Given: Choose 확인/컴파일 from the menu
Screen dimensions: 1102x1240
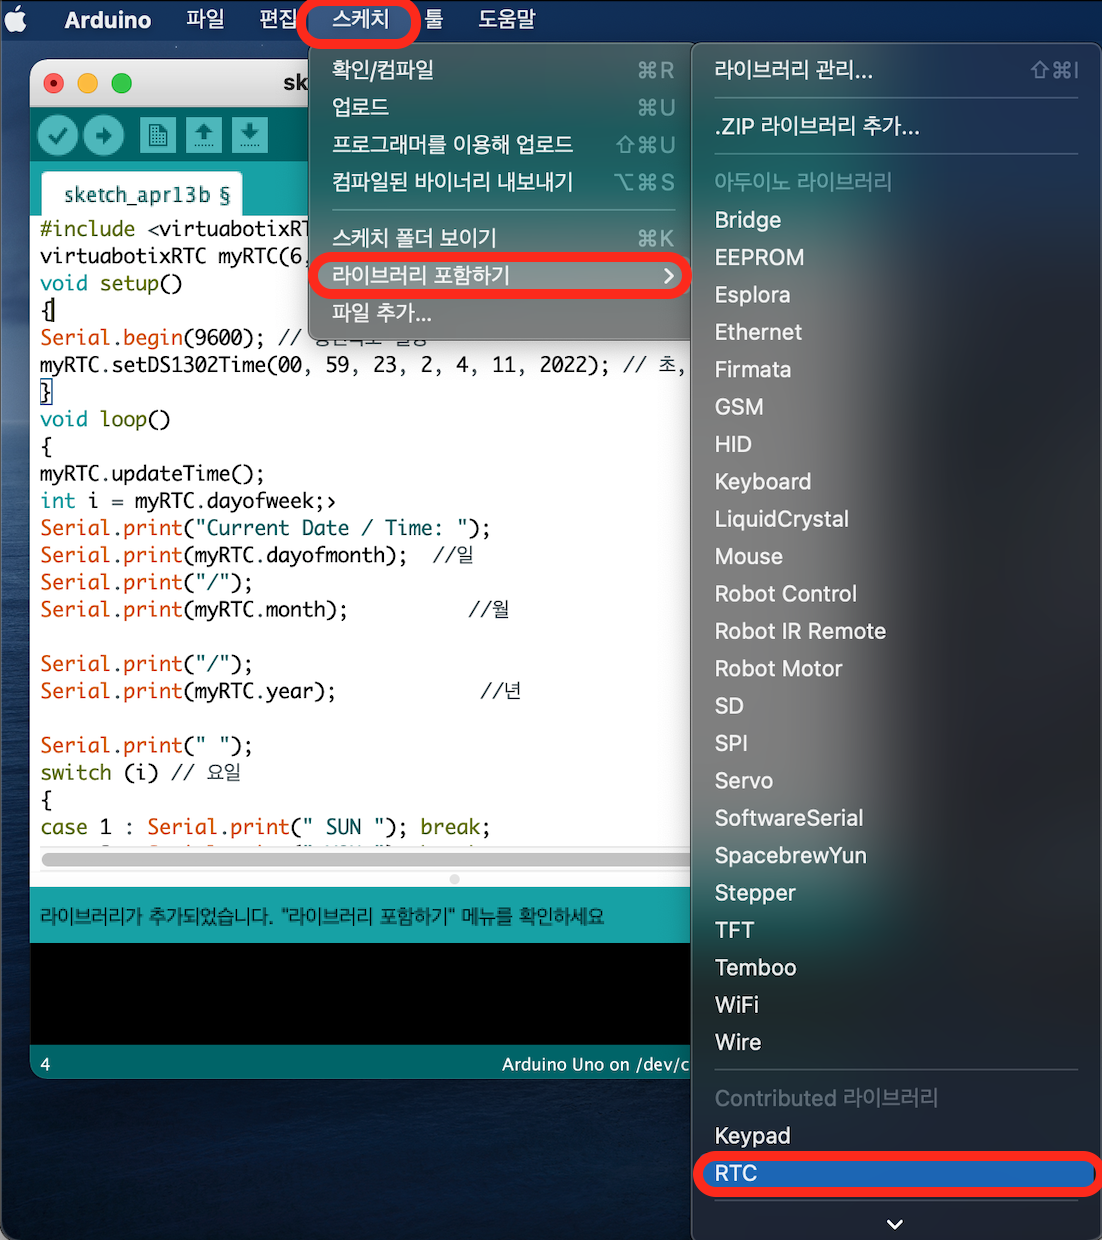Looking at the screenshot, I should click(501, 70).
